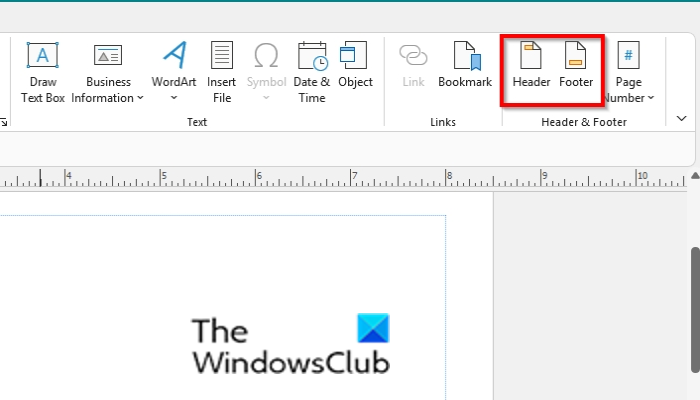Collapse the ribbon with the chevron
This screenshot has width=700, height=400.
pos(681,118)
